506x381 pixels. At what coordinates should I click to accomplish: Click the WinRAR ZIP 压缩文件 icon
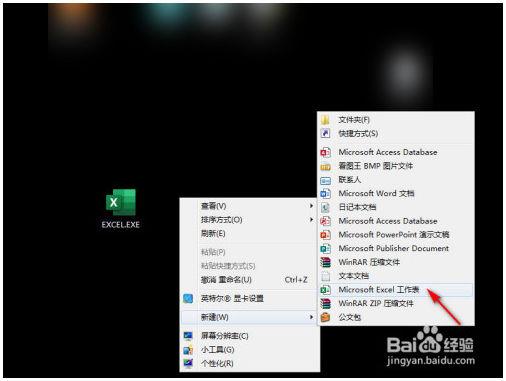pos(325,304)
